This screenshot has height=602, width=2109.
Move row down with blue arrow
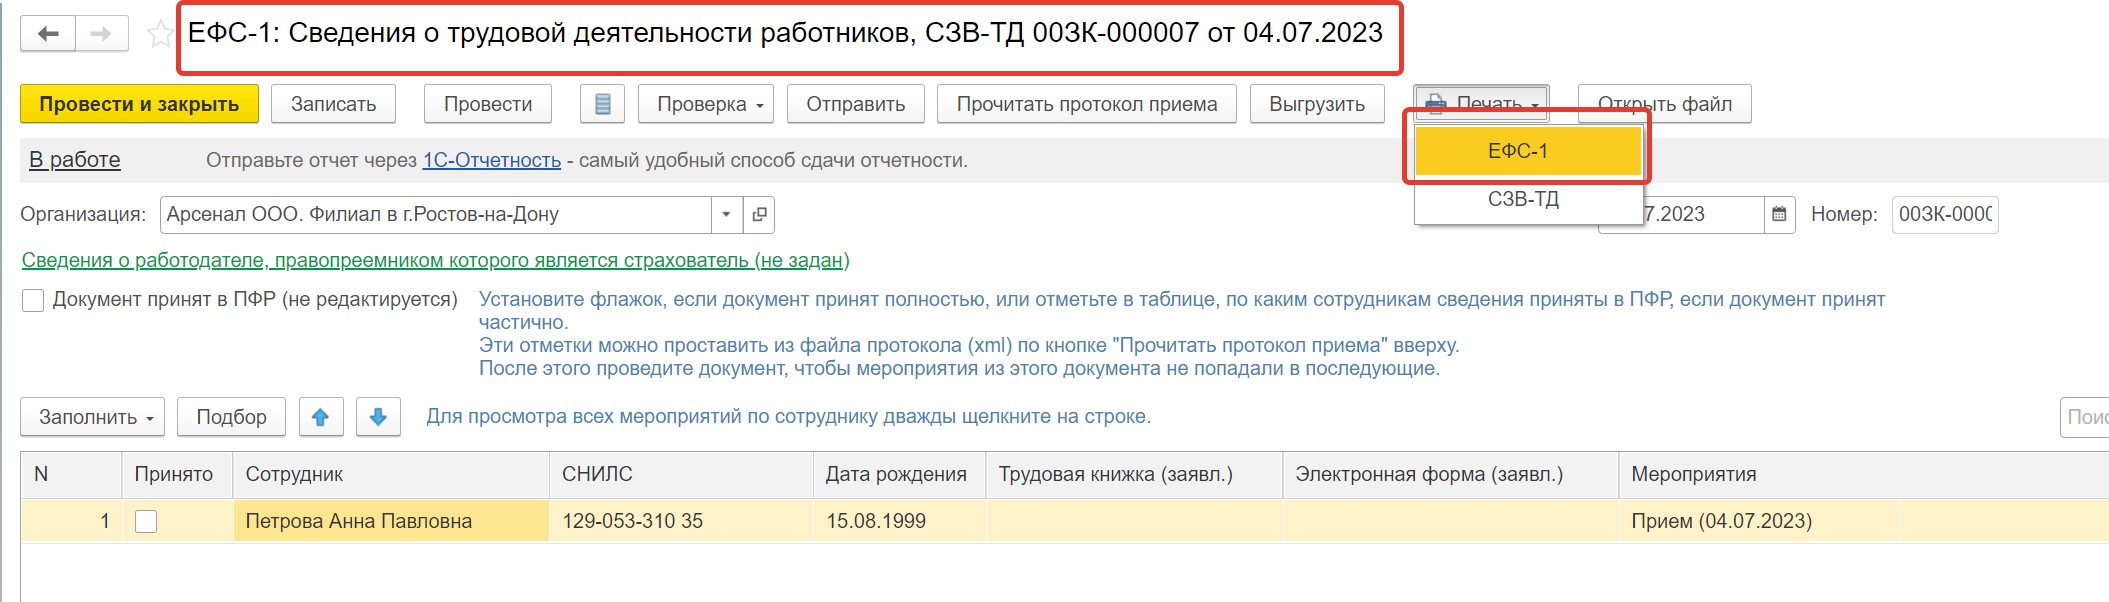[378, 417]
